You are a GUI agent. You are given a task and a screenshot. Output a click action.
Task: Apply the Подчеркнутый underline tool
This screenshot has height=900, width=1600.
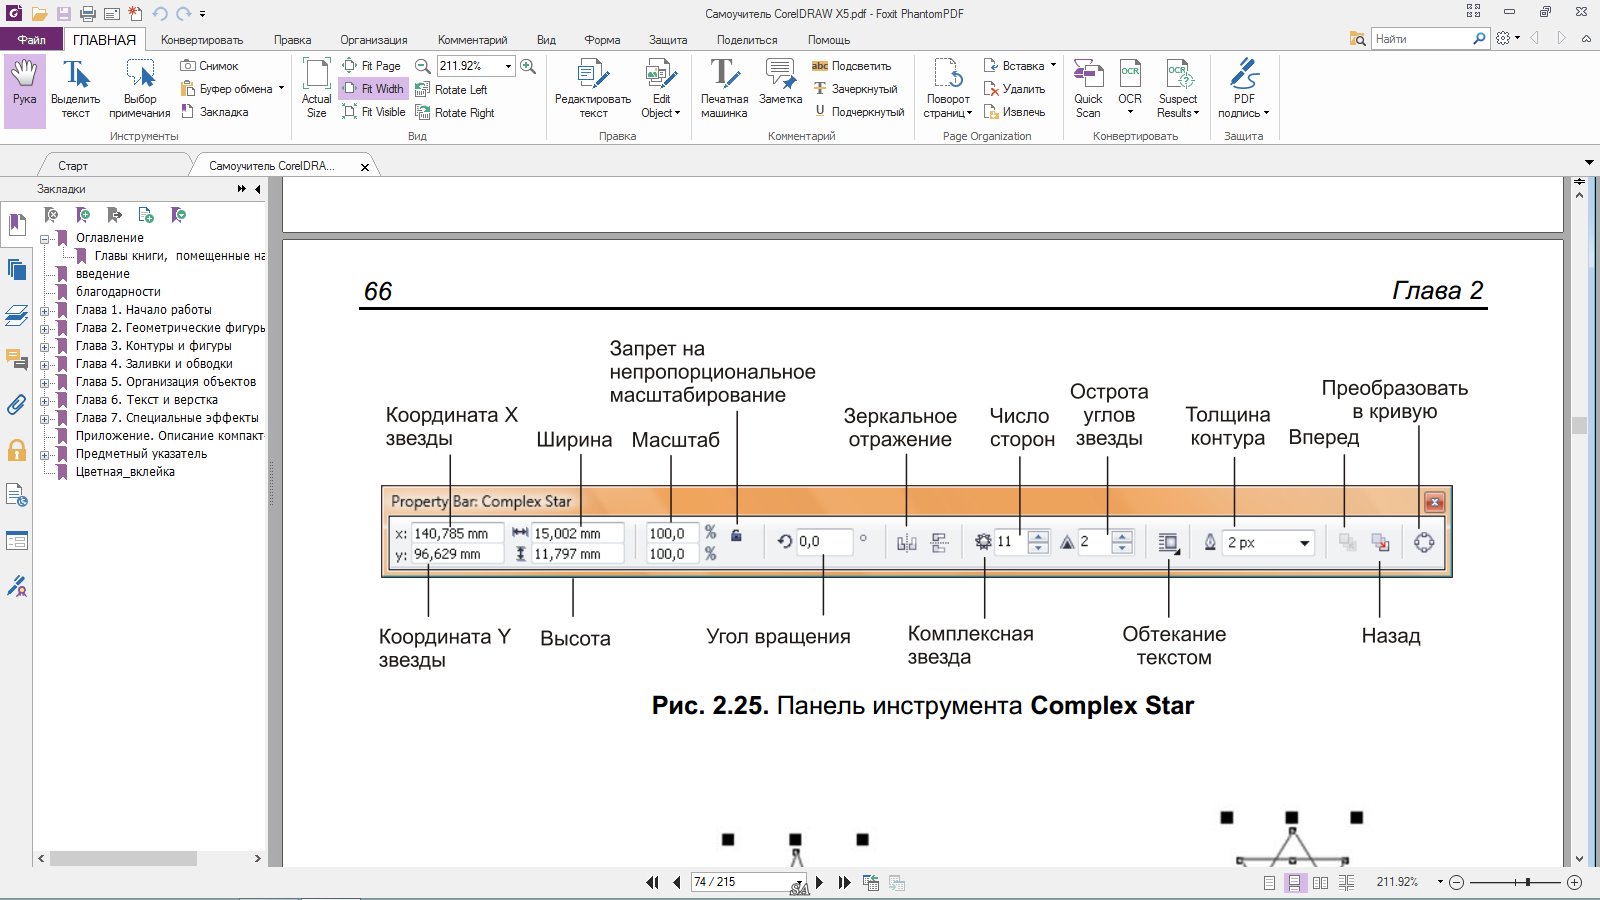click(x=859, y=112)
